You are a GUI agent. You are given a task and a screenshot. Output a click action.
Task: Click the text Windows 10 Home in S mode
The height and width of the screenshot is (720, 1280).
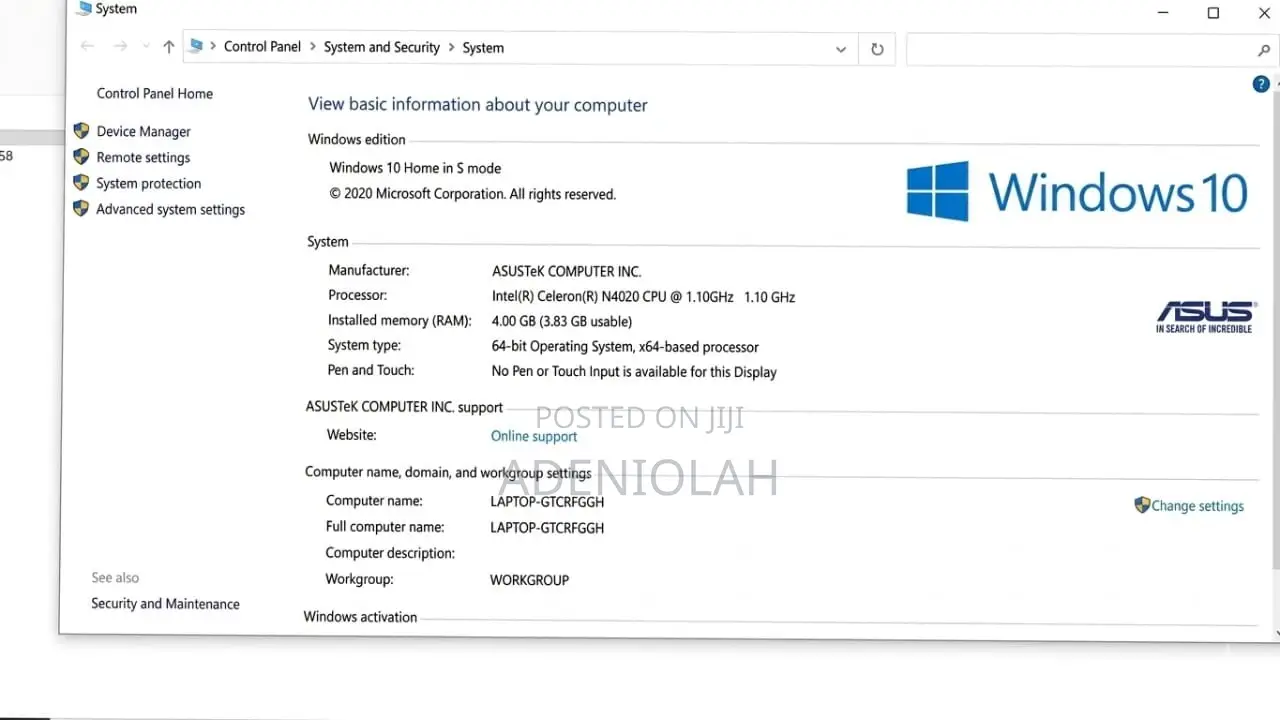pos(415,168)
